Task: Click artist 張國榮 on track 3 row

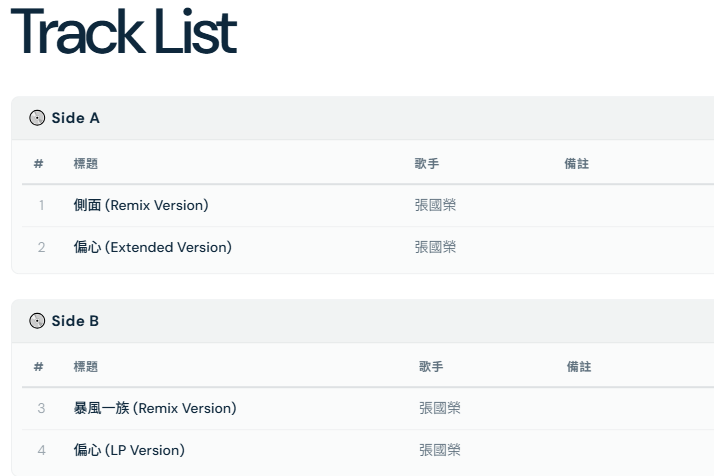Action: [x=440, y=408]
